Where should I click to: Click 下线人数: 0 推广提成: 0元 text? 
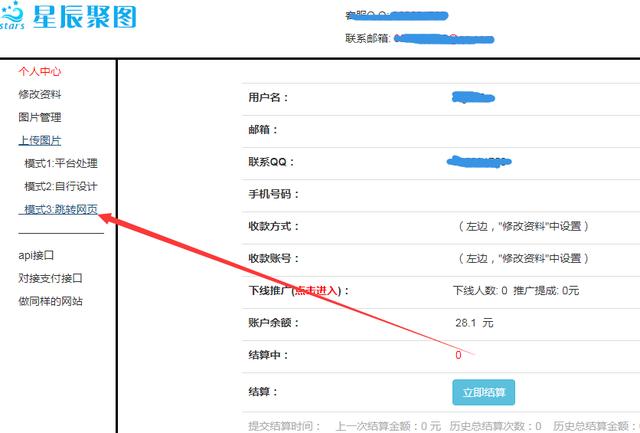(x=516, y=291)
